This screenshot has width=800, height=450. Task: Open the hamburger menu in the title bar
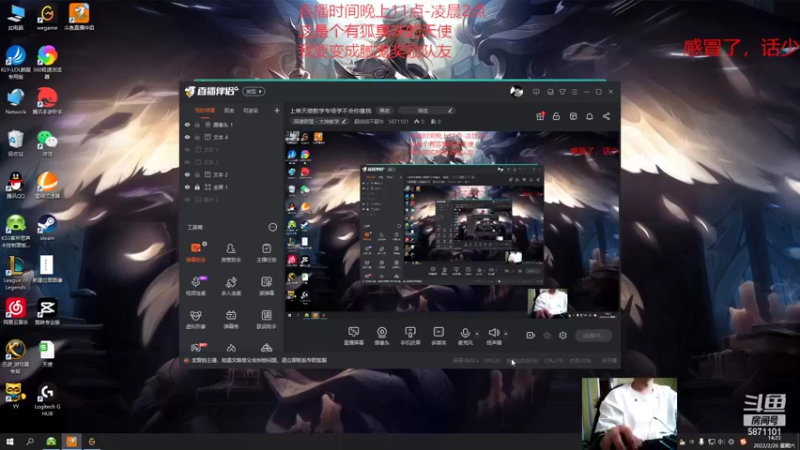pos(574,92)
